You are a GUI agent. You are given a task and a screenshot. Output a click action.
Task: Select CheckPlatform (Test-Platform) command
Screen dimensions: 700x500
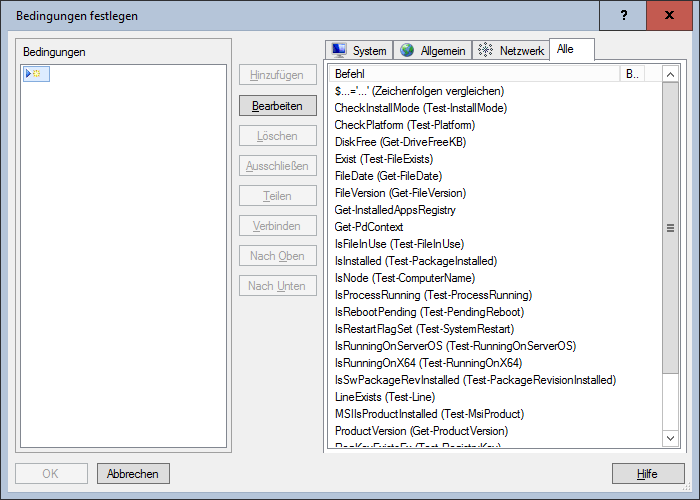[x=404, y=125]
